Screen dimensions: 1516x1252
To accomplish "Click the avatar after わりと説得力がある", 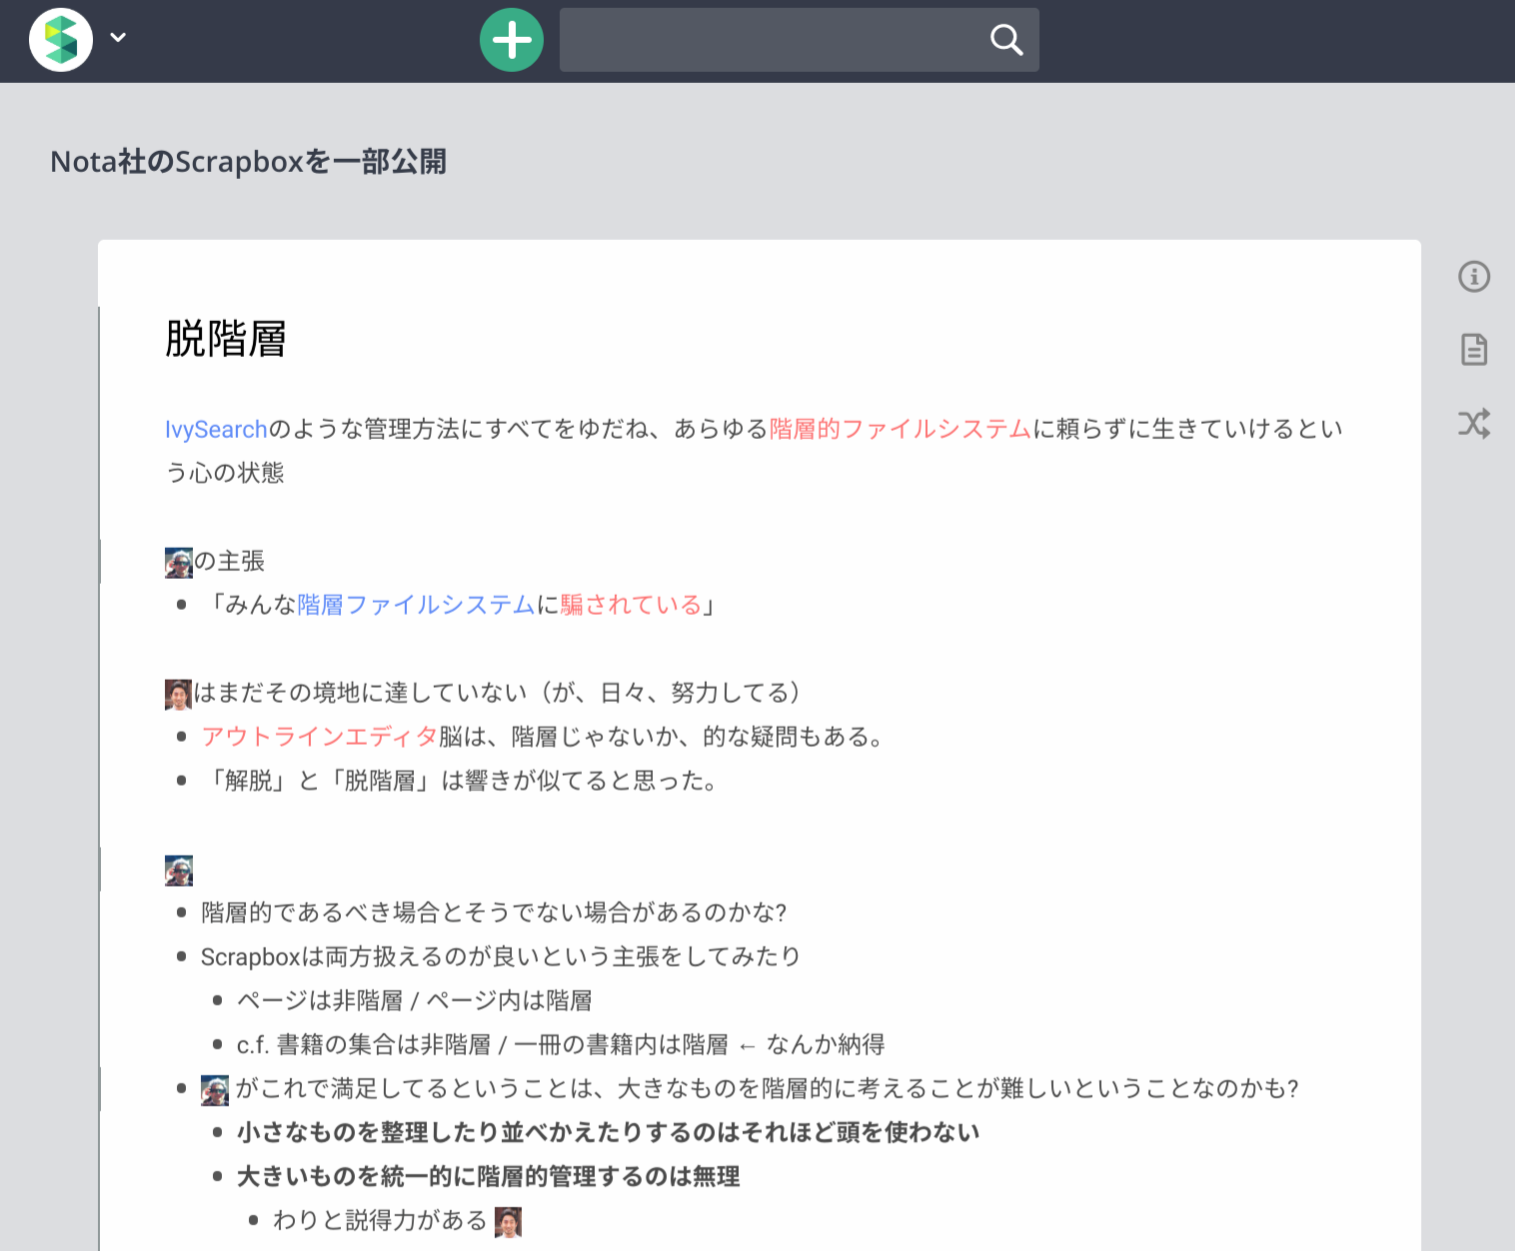I will [x=508, y=1222].
